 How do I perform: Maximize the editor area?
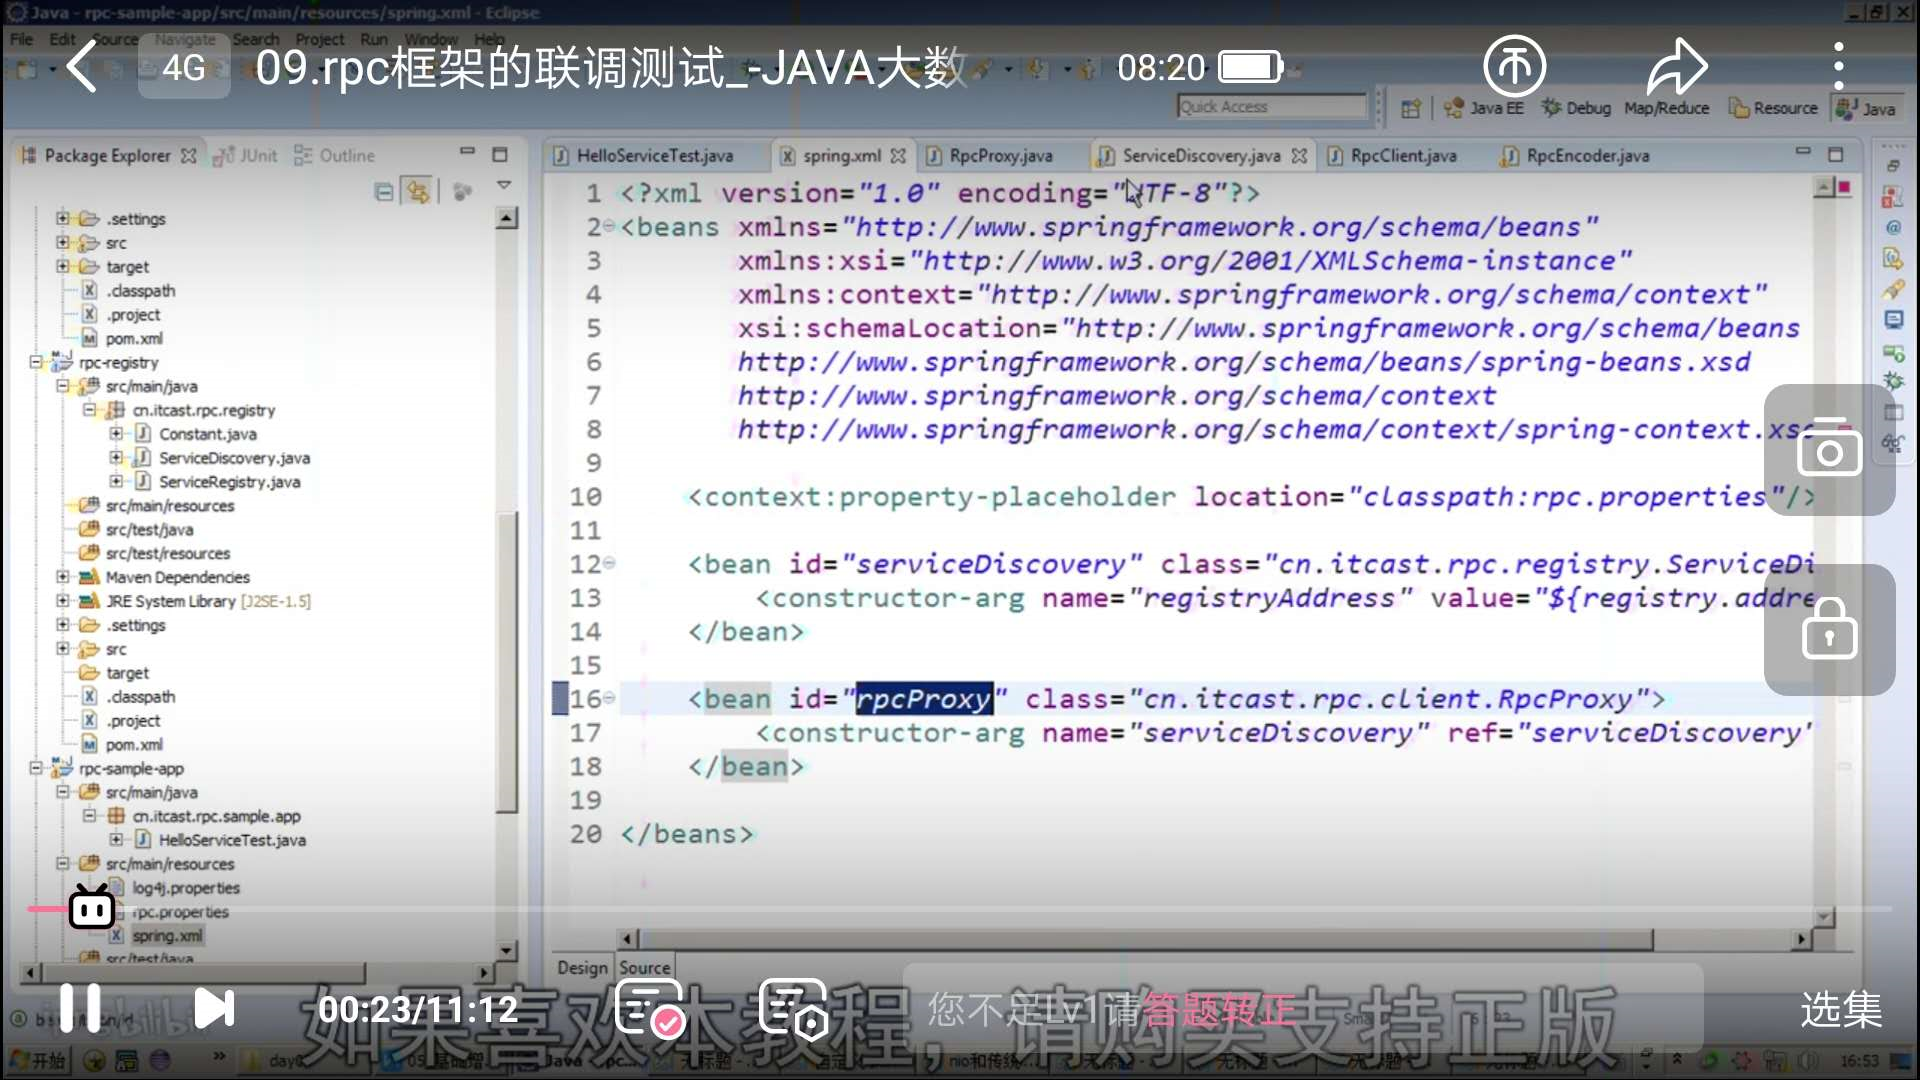point(1836,155)
